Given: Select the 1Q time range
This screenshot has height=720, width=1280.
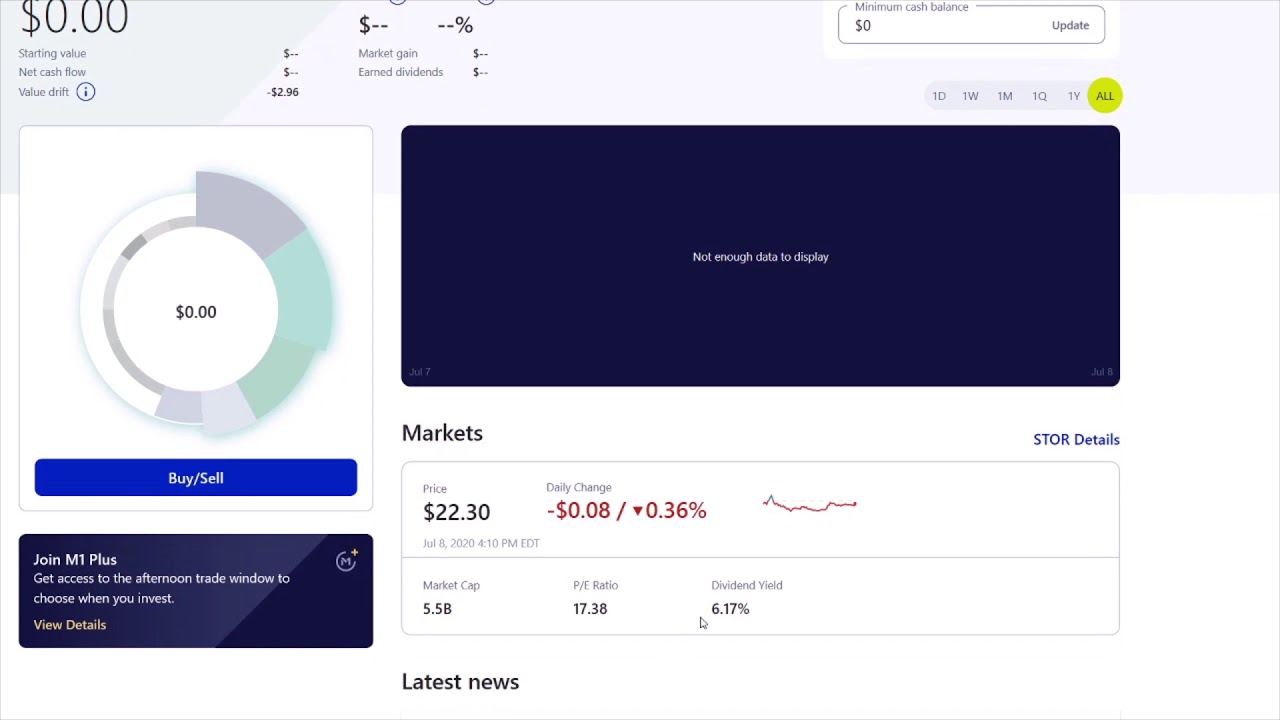Looking at the screenshot, I should click(x=1040, y=96).
